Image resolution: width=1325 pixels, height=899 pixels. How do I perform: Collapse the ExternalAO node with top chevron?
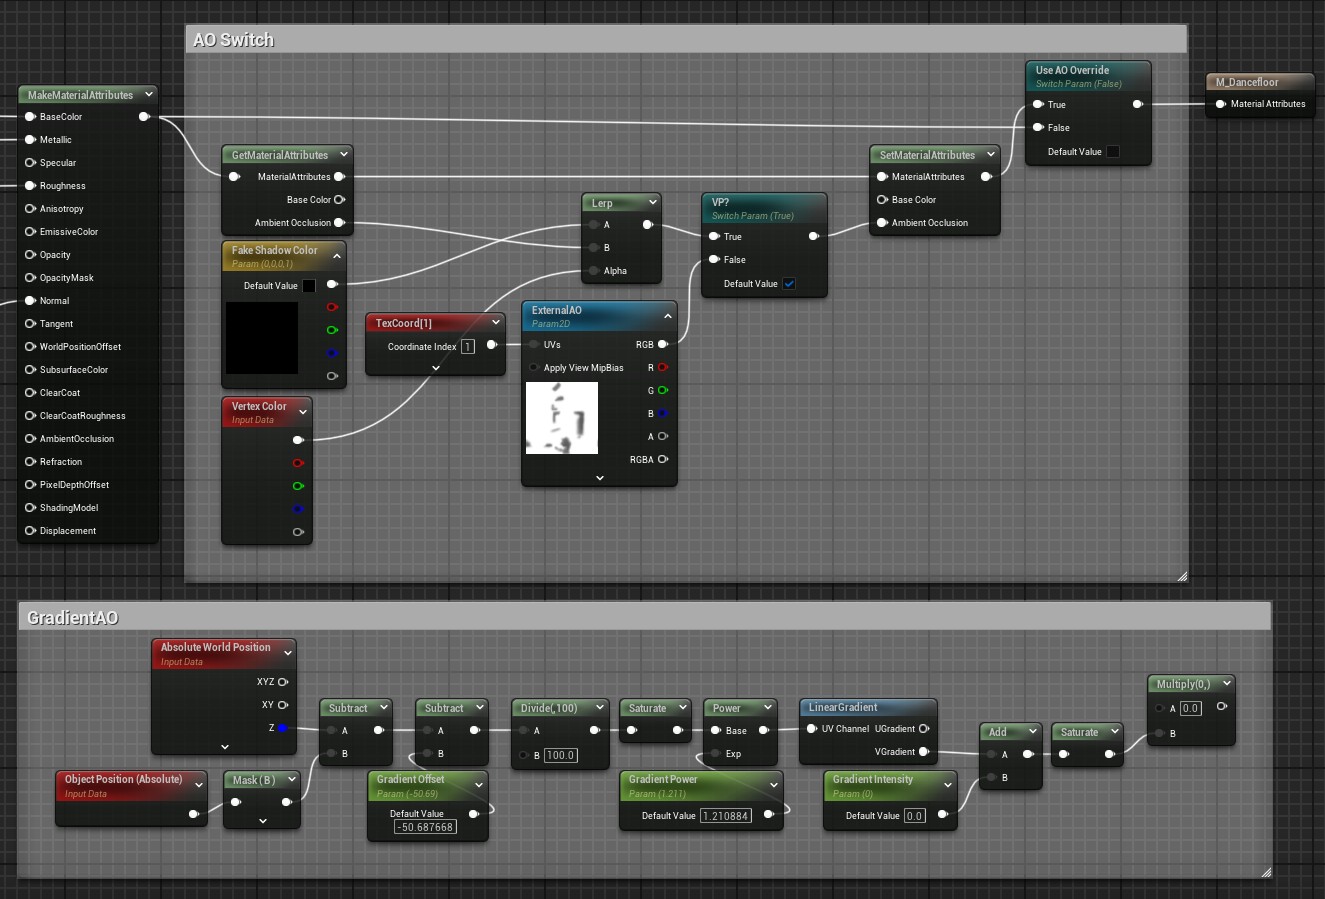[x=667, y=316]
